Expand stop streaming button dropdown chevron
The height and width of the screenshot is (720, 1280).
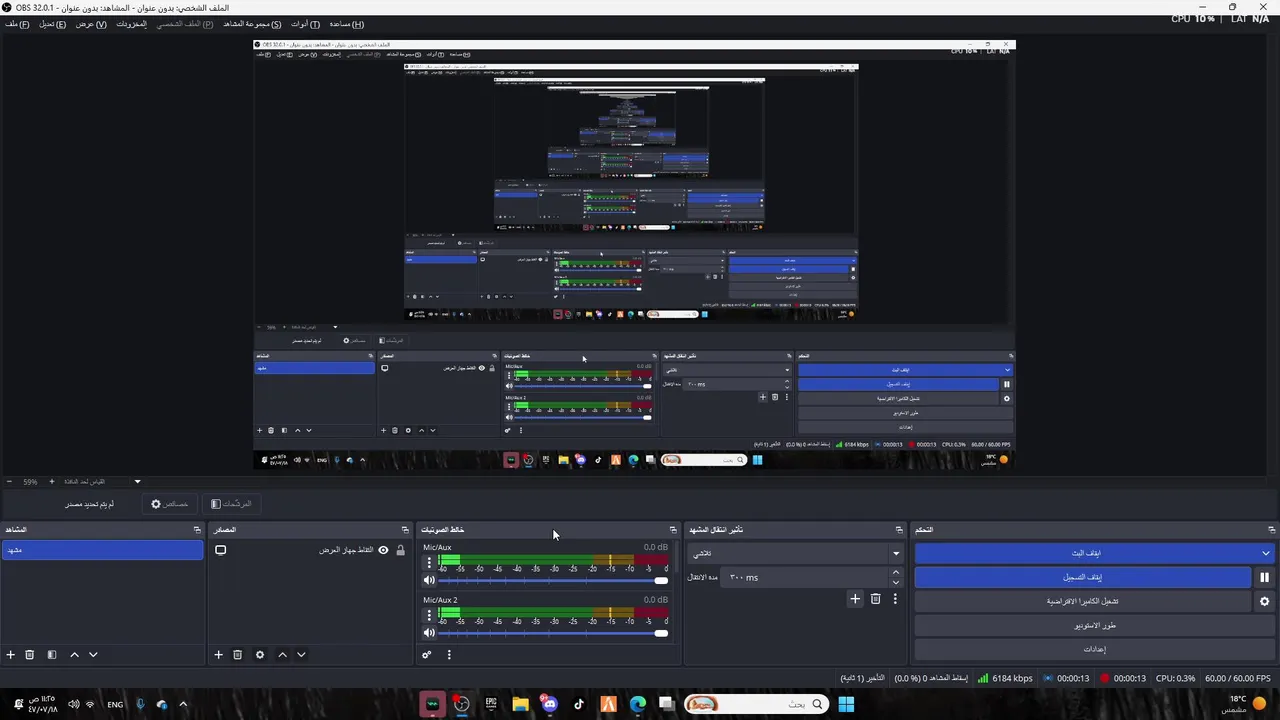tap(1265, 553)
